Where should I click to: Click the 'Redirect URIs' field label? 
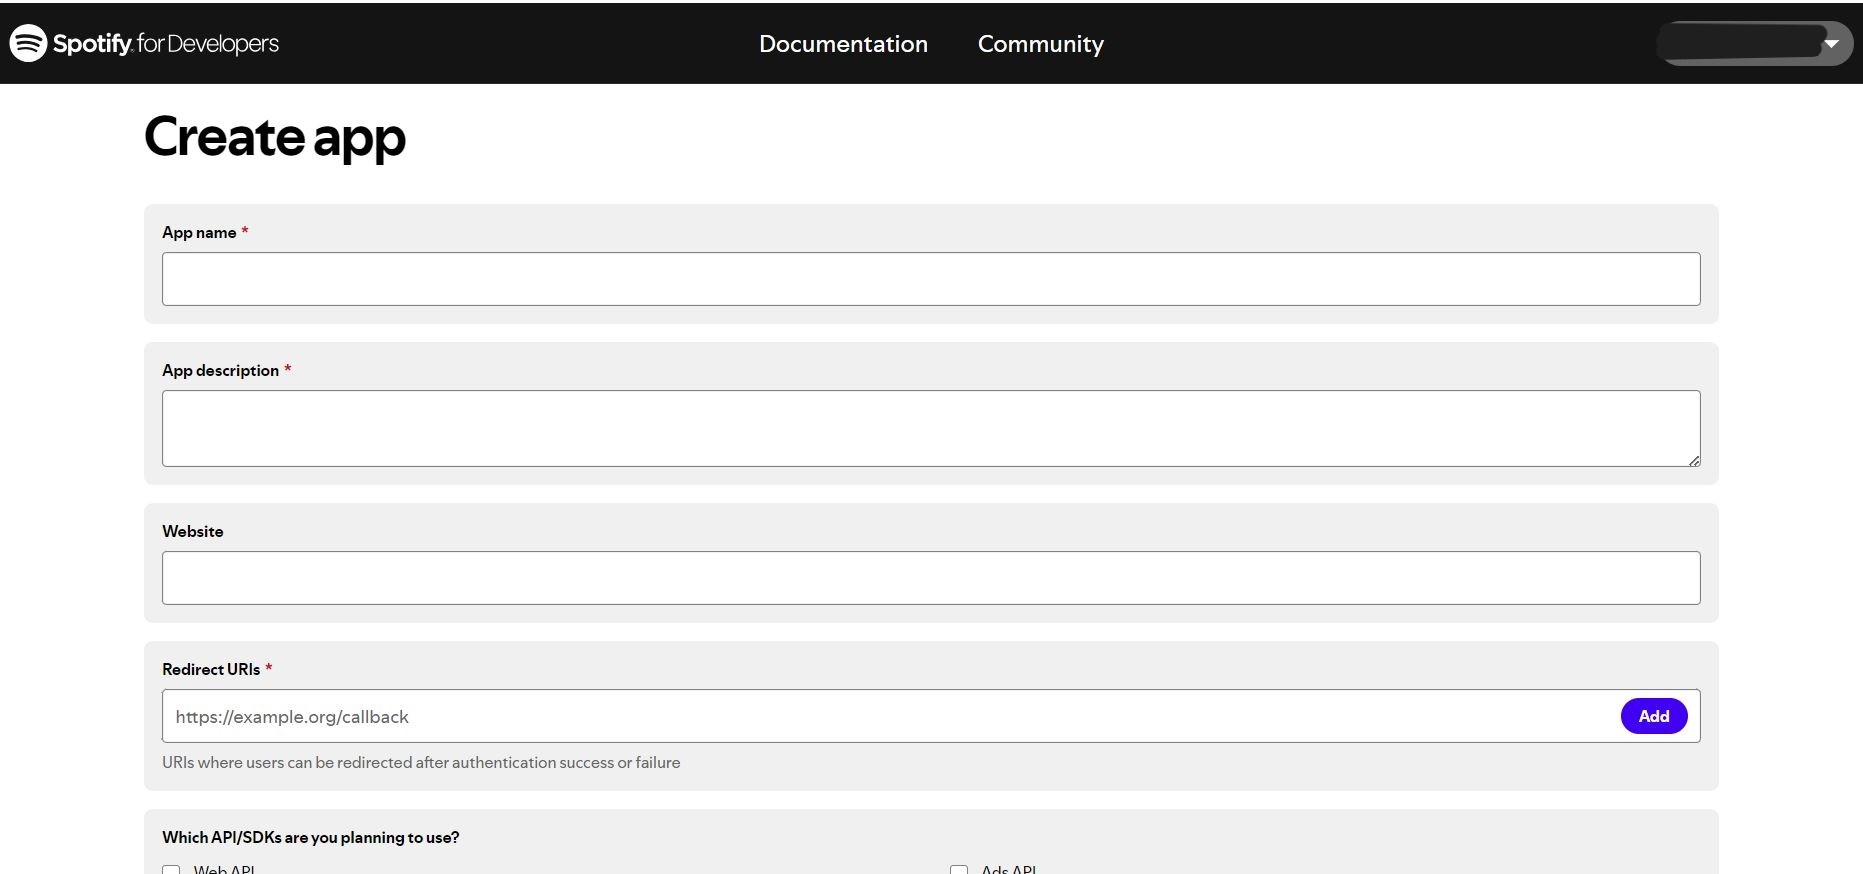211,669
